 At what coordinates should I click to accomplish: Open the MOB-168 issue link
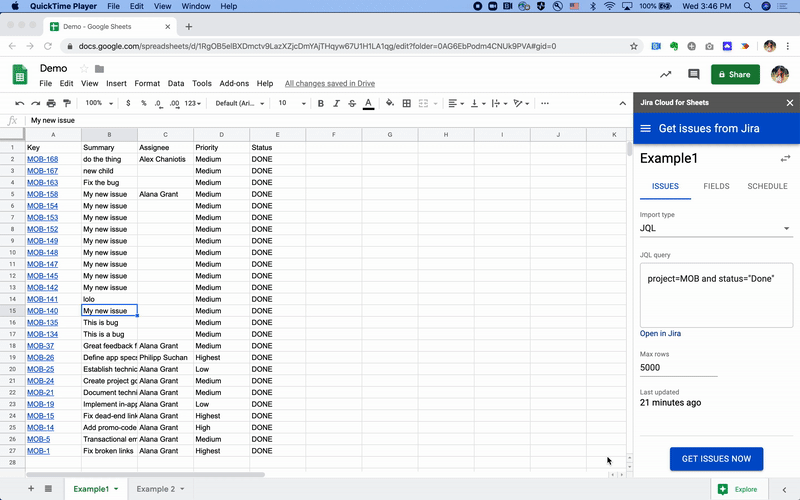[x=42, y=159]
